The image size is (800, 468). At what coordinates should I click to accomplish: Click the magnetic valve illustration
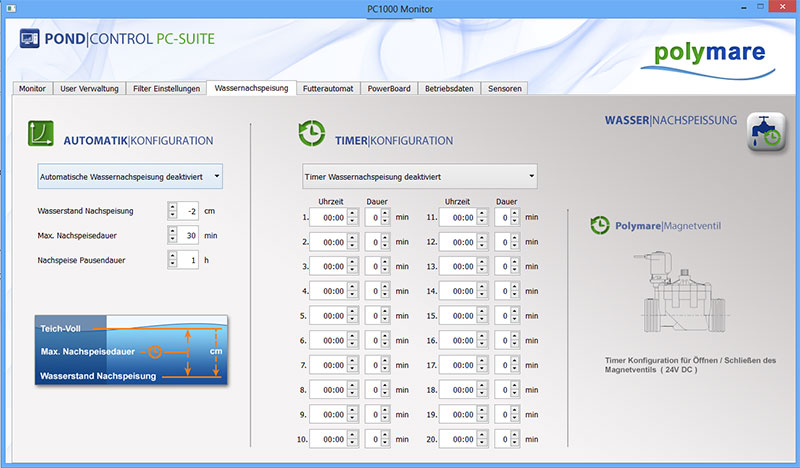[679, 294]
